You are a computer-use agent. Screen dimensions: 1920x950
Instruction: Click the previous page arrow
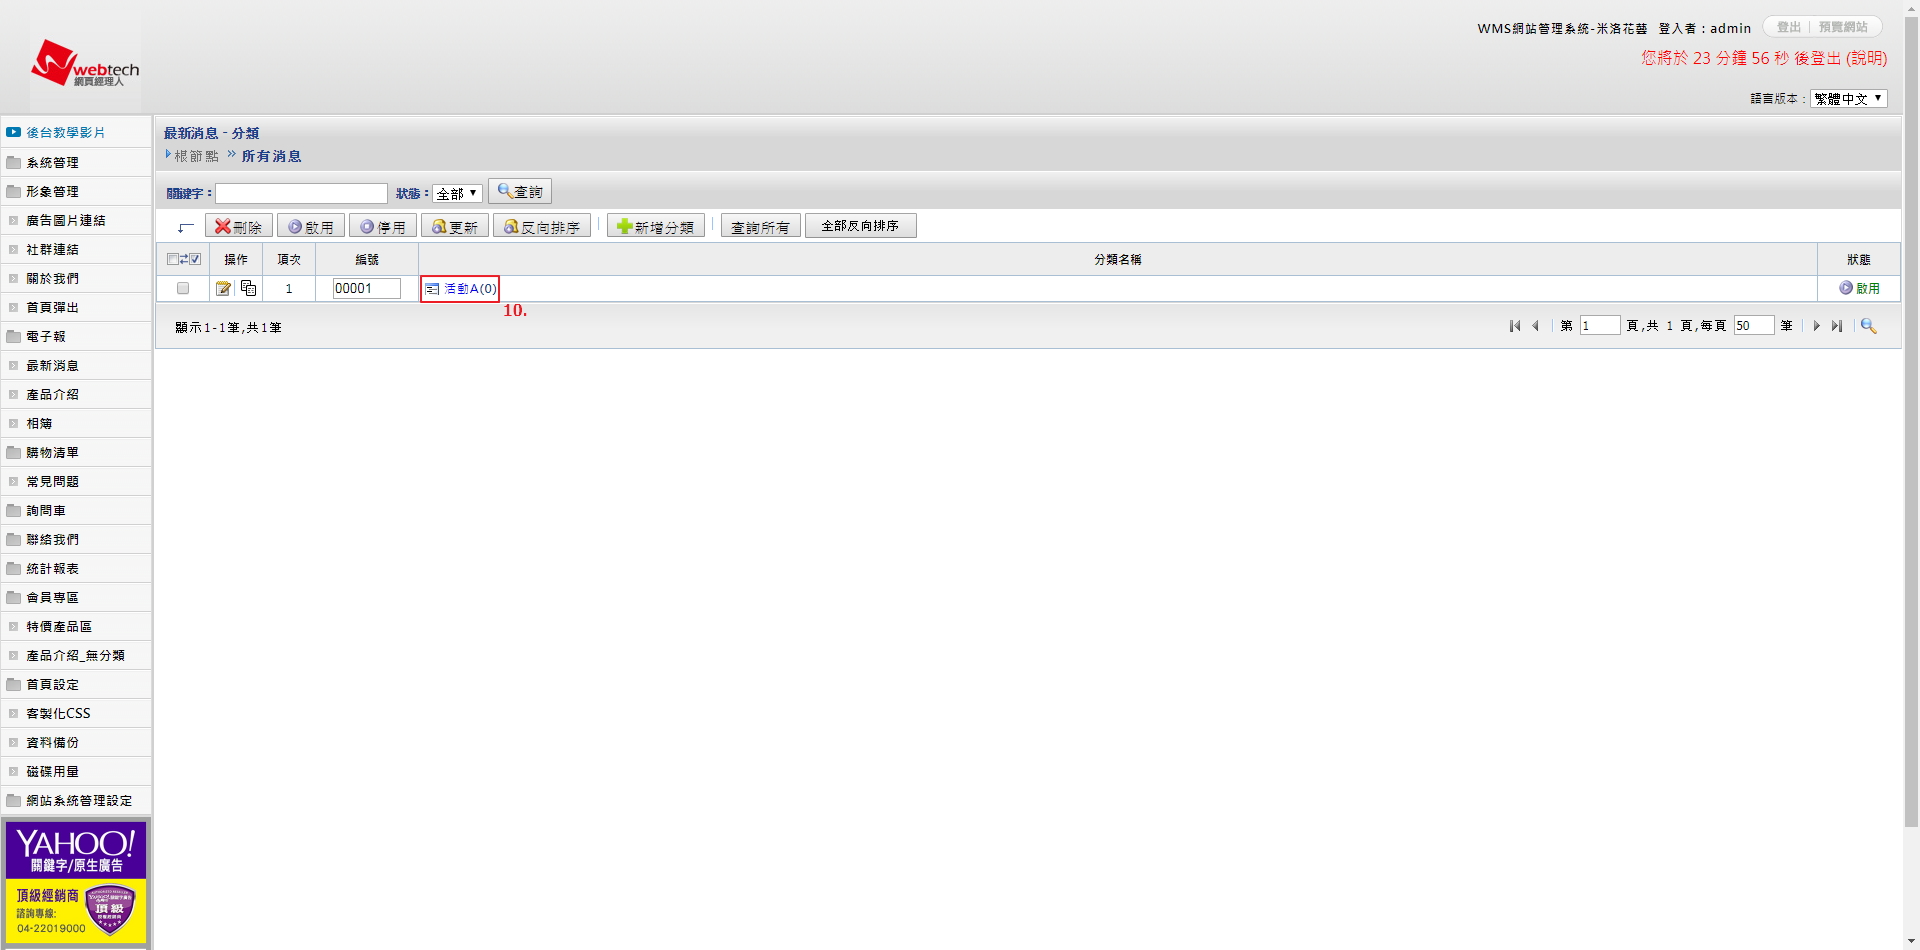pyautogui.click(x=1535, y=326)
